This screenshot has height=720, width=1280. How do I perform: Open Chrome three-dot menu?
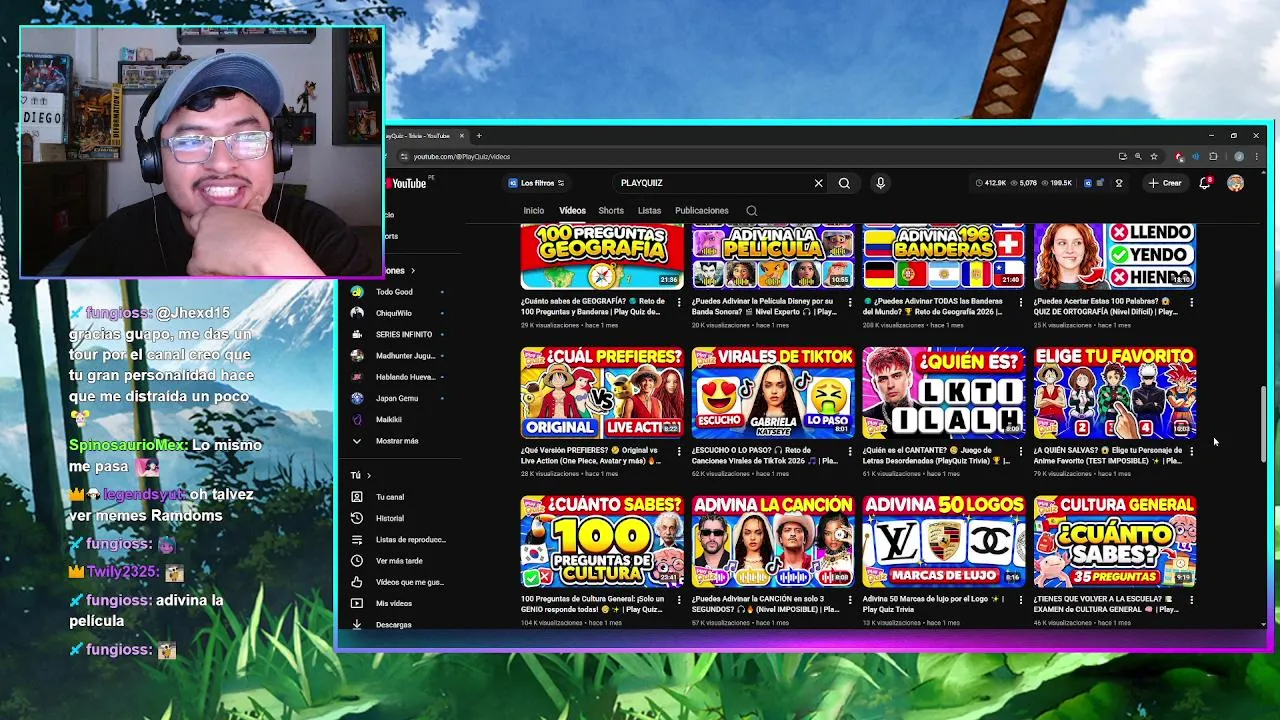1256,157
